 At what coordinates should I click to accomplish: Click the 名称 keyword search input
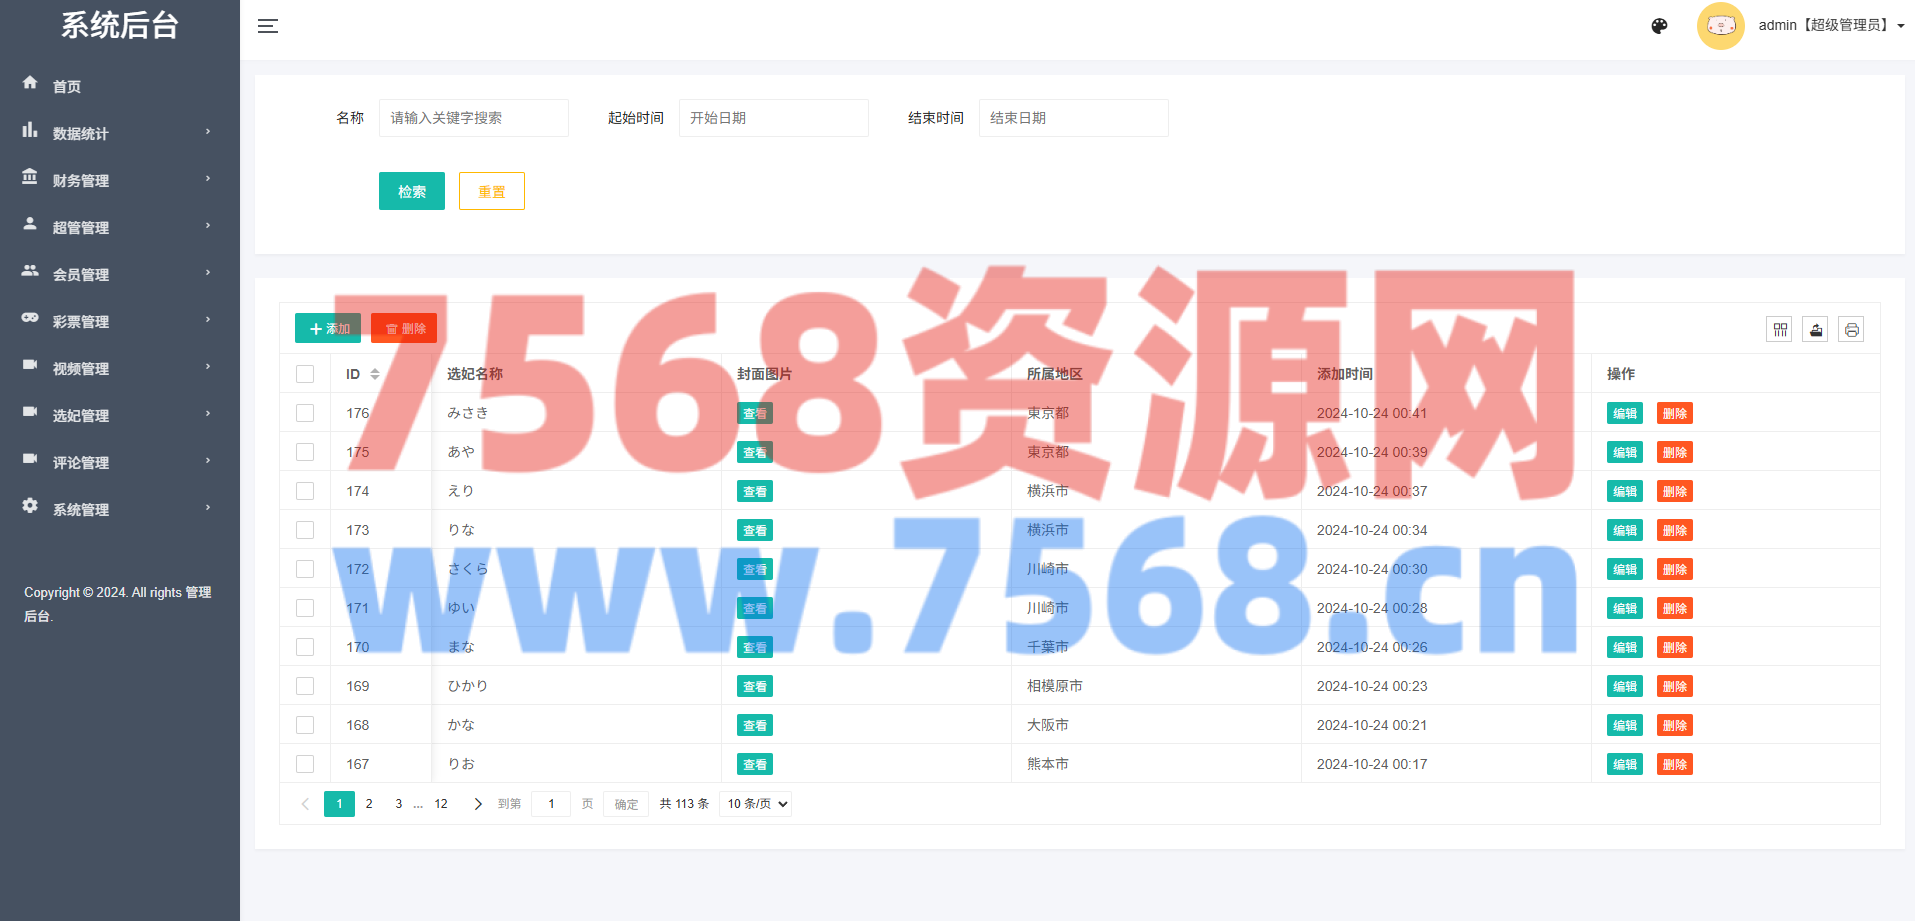[473, 118]
